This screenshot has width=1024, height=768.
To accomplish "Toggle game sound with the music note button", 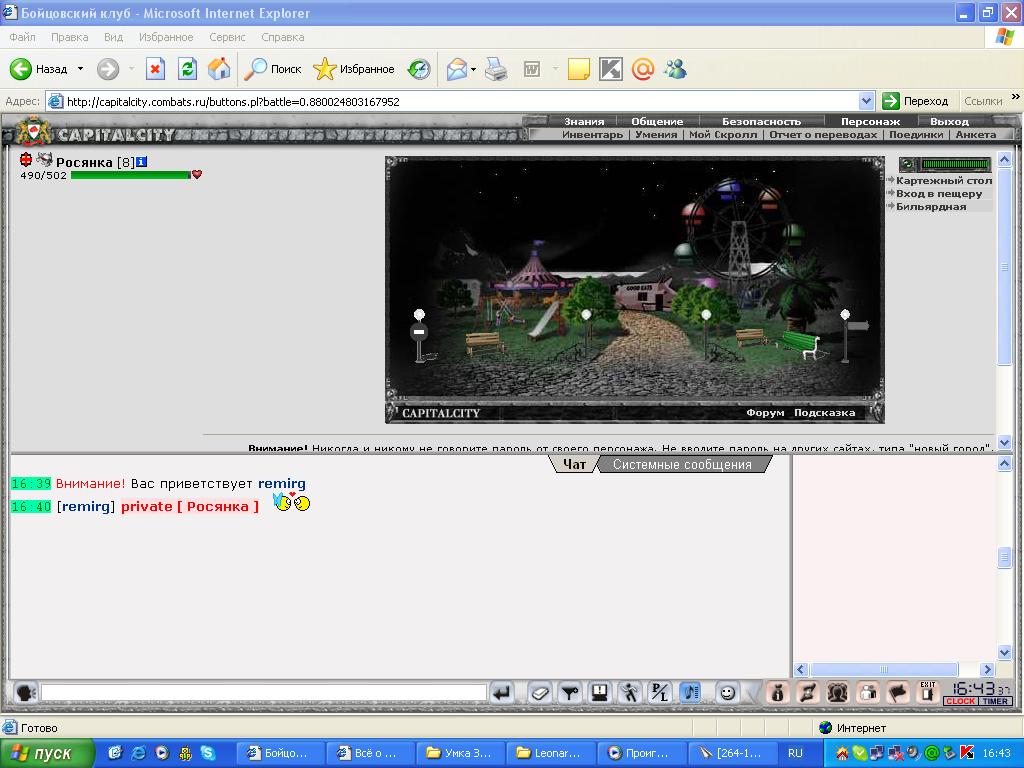I will point(690,692).
